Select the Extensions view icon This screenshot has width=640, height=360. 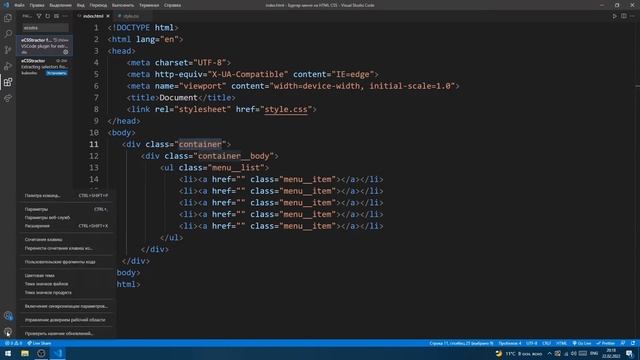[8, 82]
